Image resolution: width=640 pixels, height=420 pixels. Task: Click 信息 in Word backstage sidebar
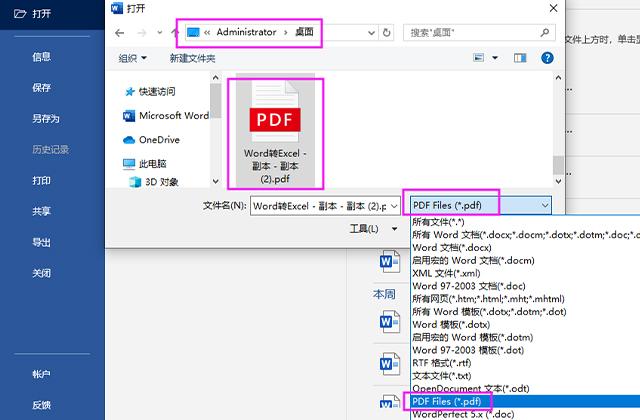tap(42, 56)
